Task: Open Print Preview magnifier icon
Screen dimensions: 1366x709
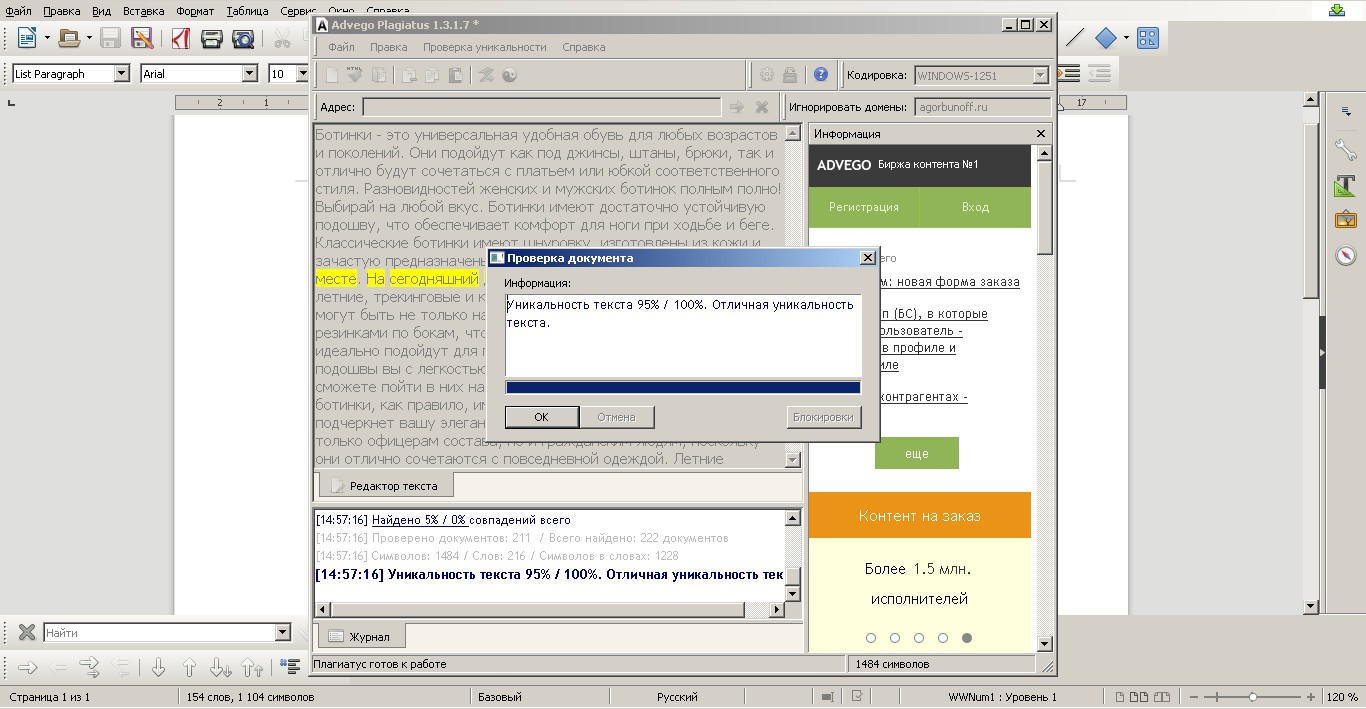Action: pos(243,39)
